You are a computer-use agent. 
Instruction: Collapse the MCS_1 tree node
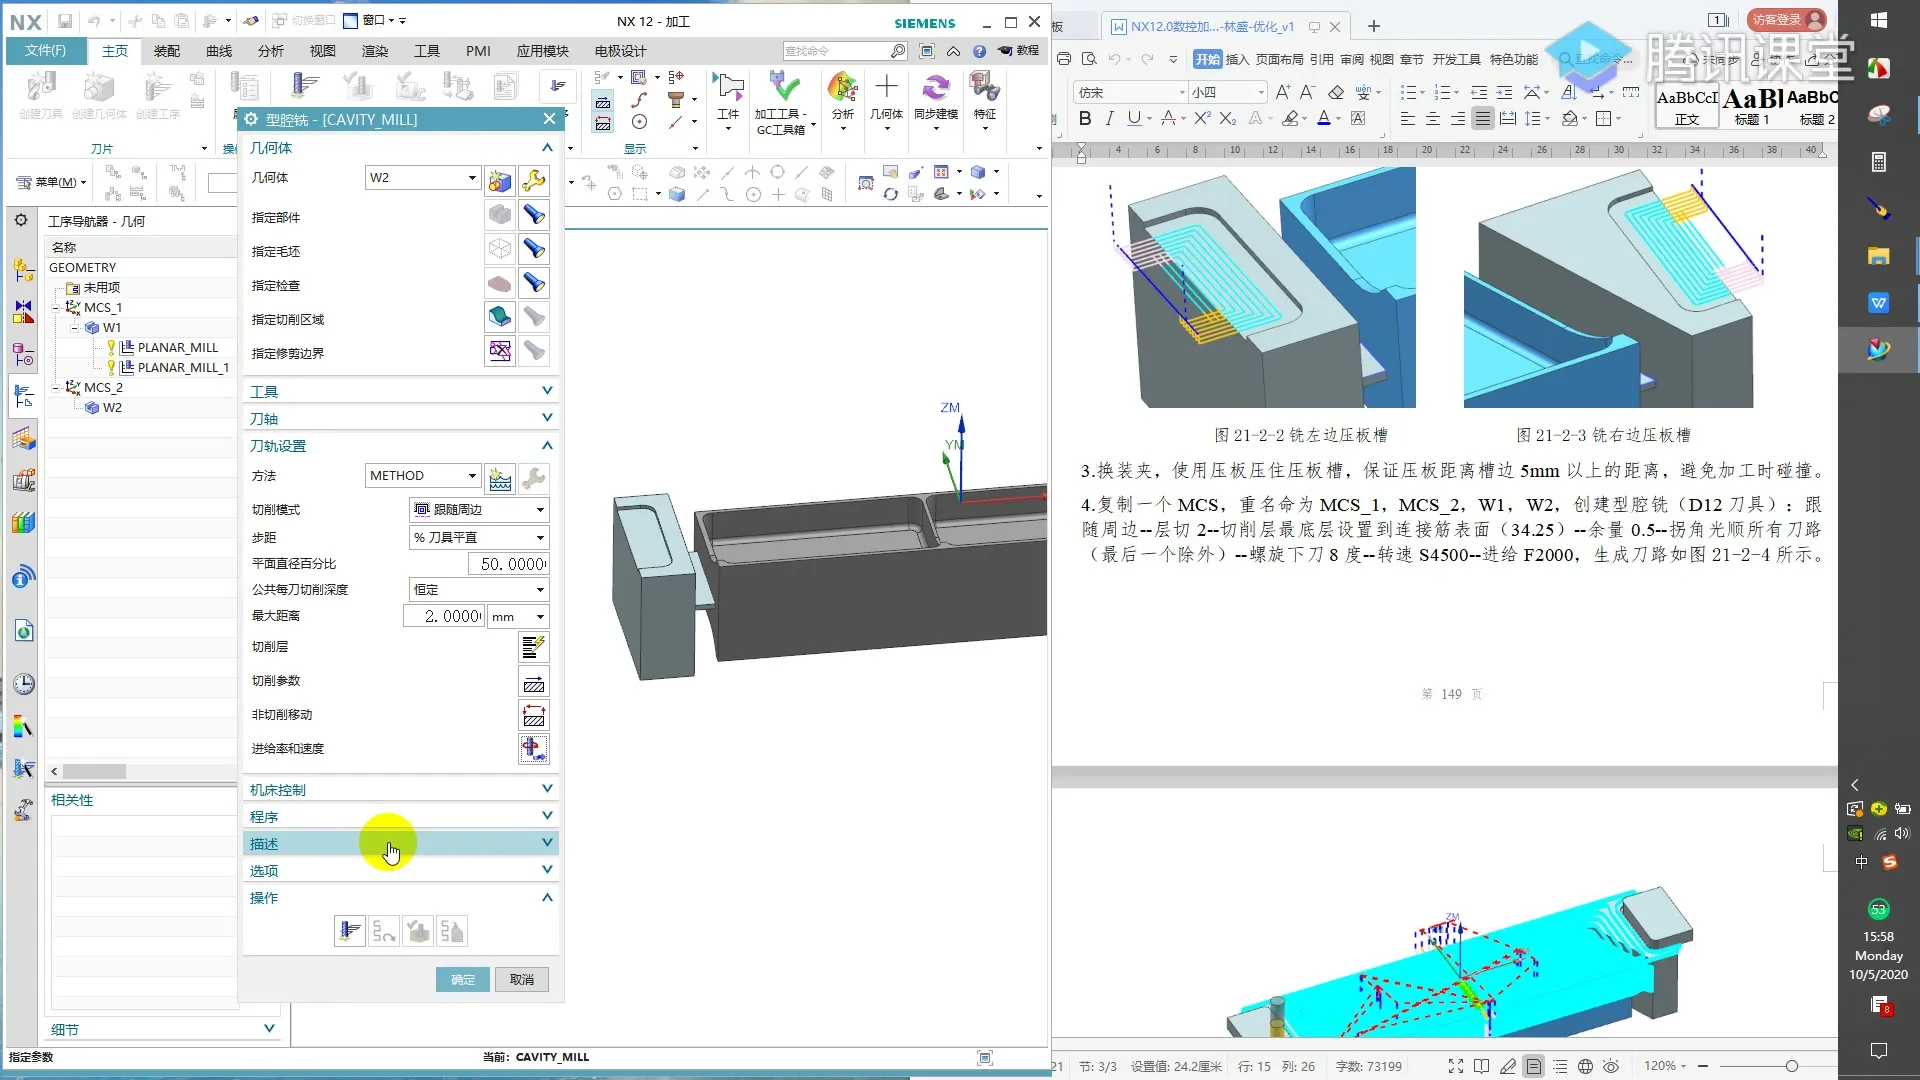tap(56, 308)
